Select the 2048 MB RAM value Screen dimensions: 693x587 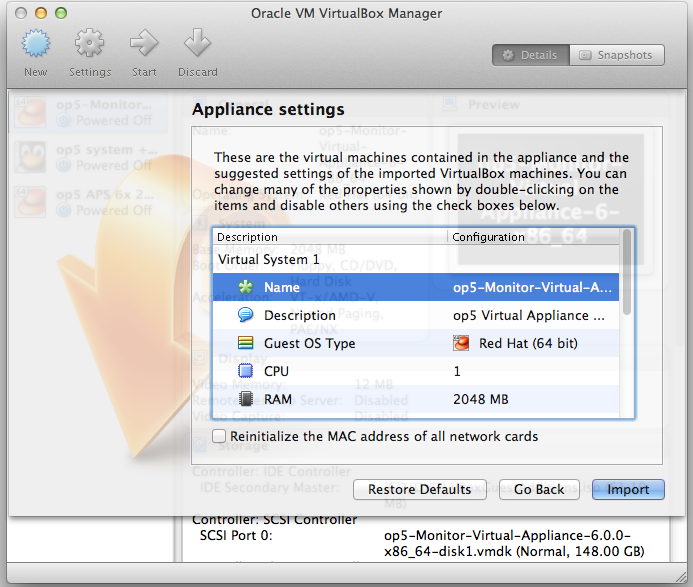pyautogui.click(x=481, y=399)
